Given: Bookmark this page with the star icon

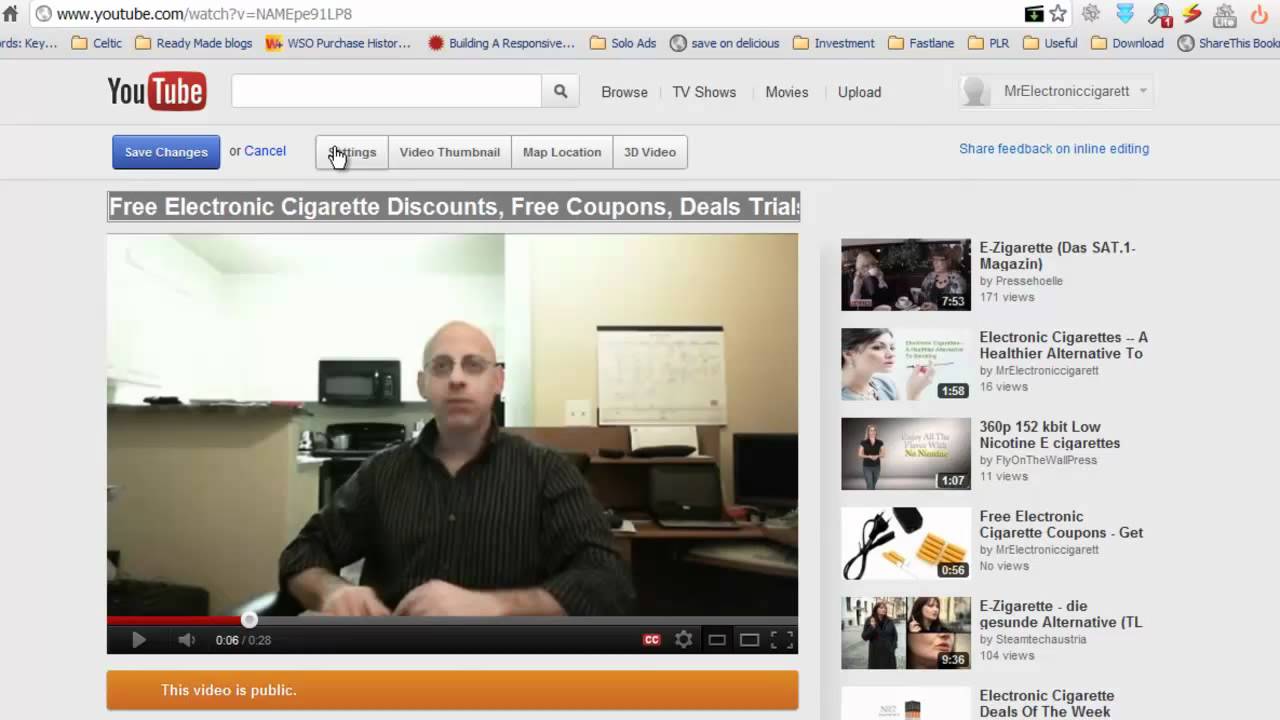Looking at the screenshot, I should [x=1058, y=14].
